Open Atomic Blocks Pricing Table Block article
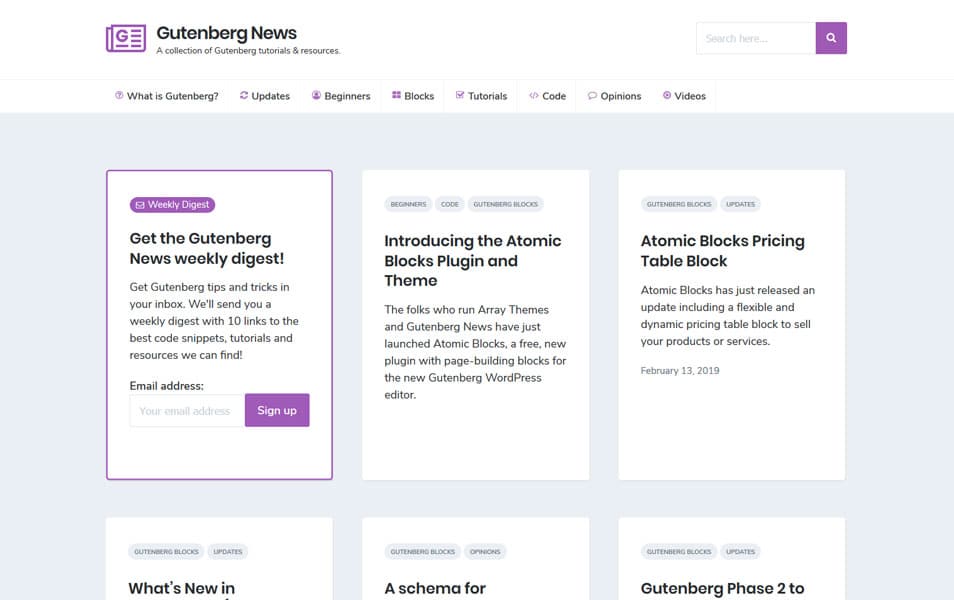The height and width of the screenshot is (600, 954). click(722, 251)
